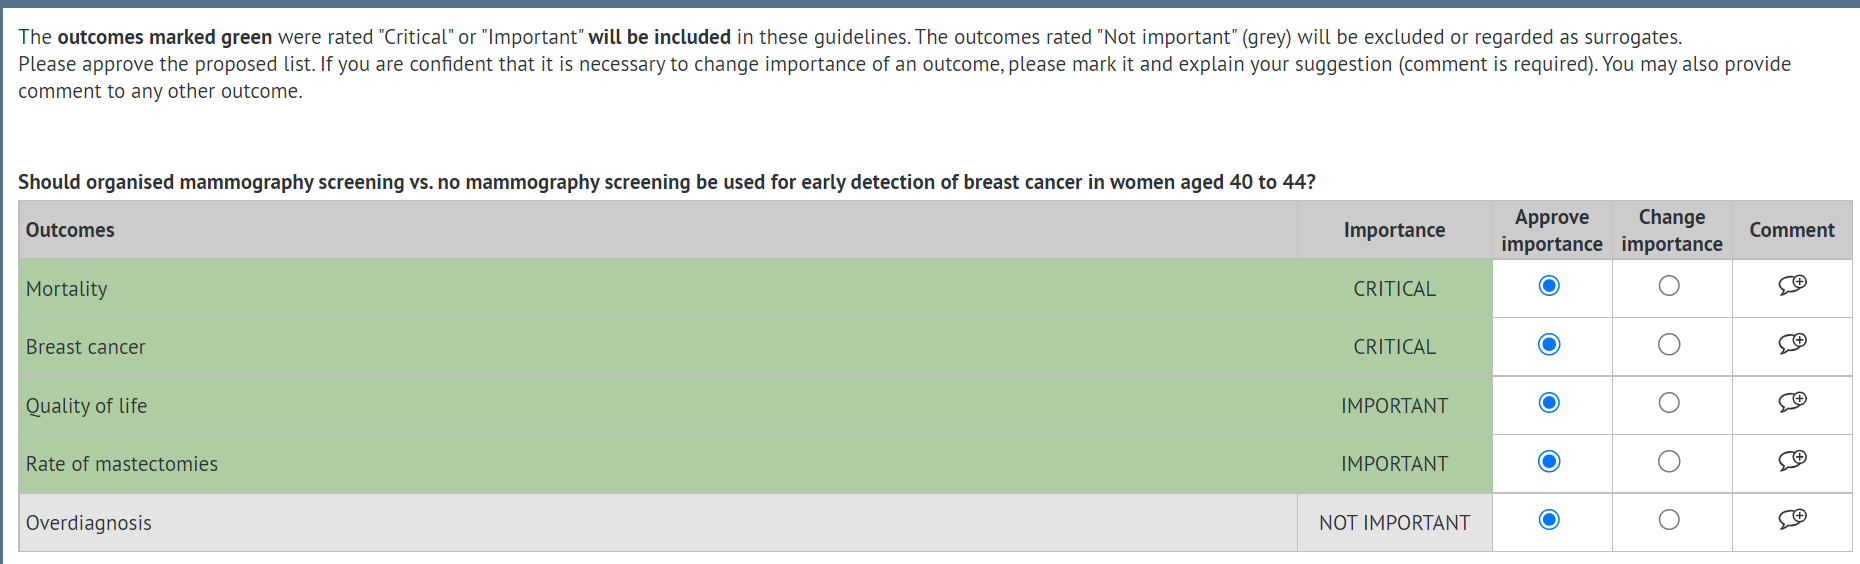This screenshot has width=1860, height=564.
Task: Mark Change importance for Rate of mastectomies
Action: (x=1669, y=462)
